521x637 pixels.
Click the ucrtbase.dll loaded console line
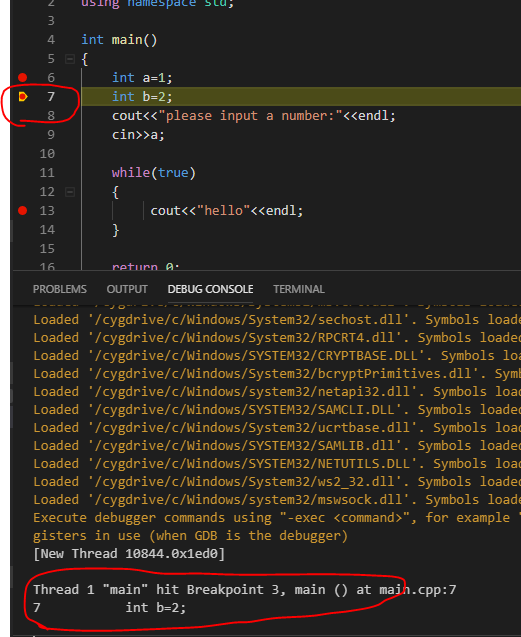(277, 428)
